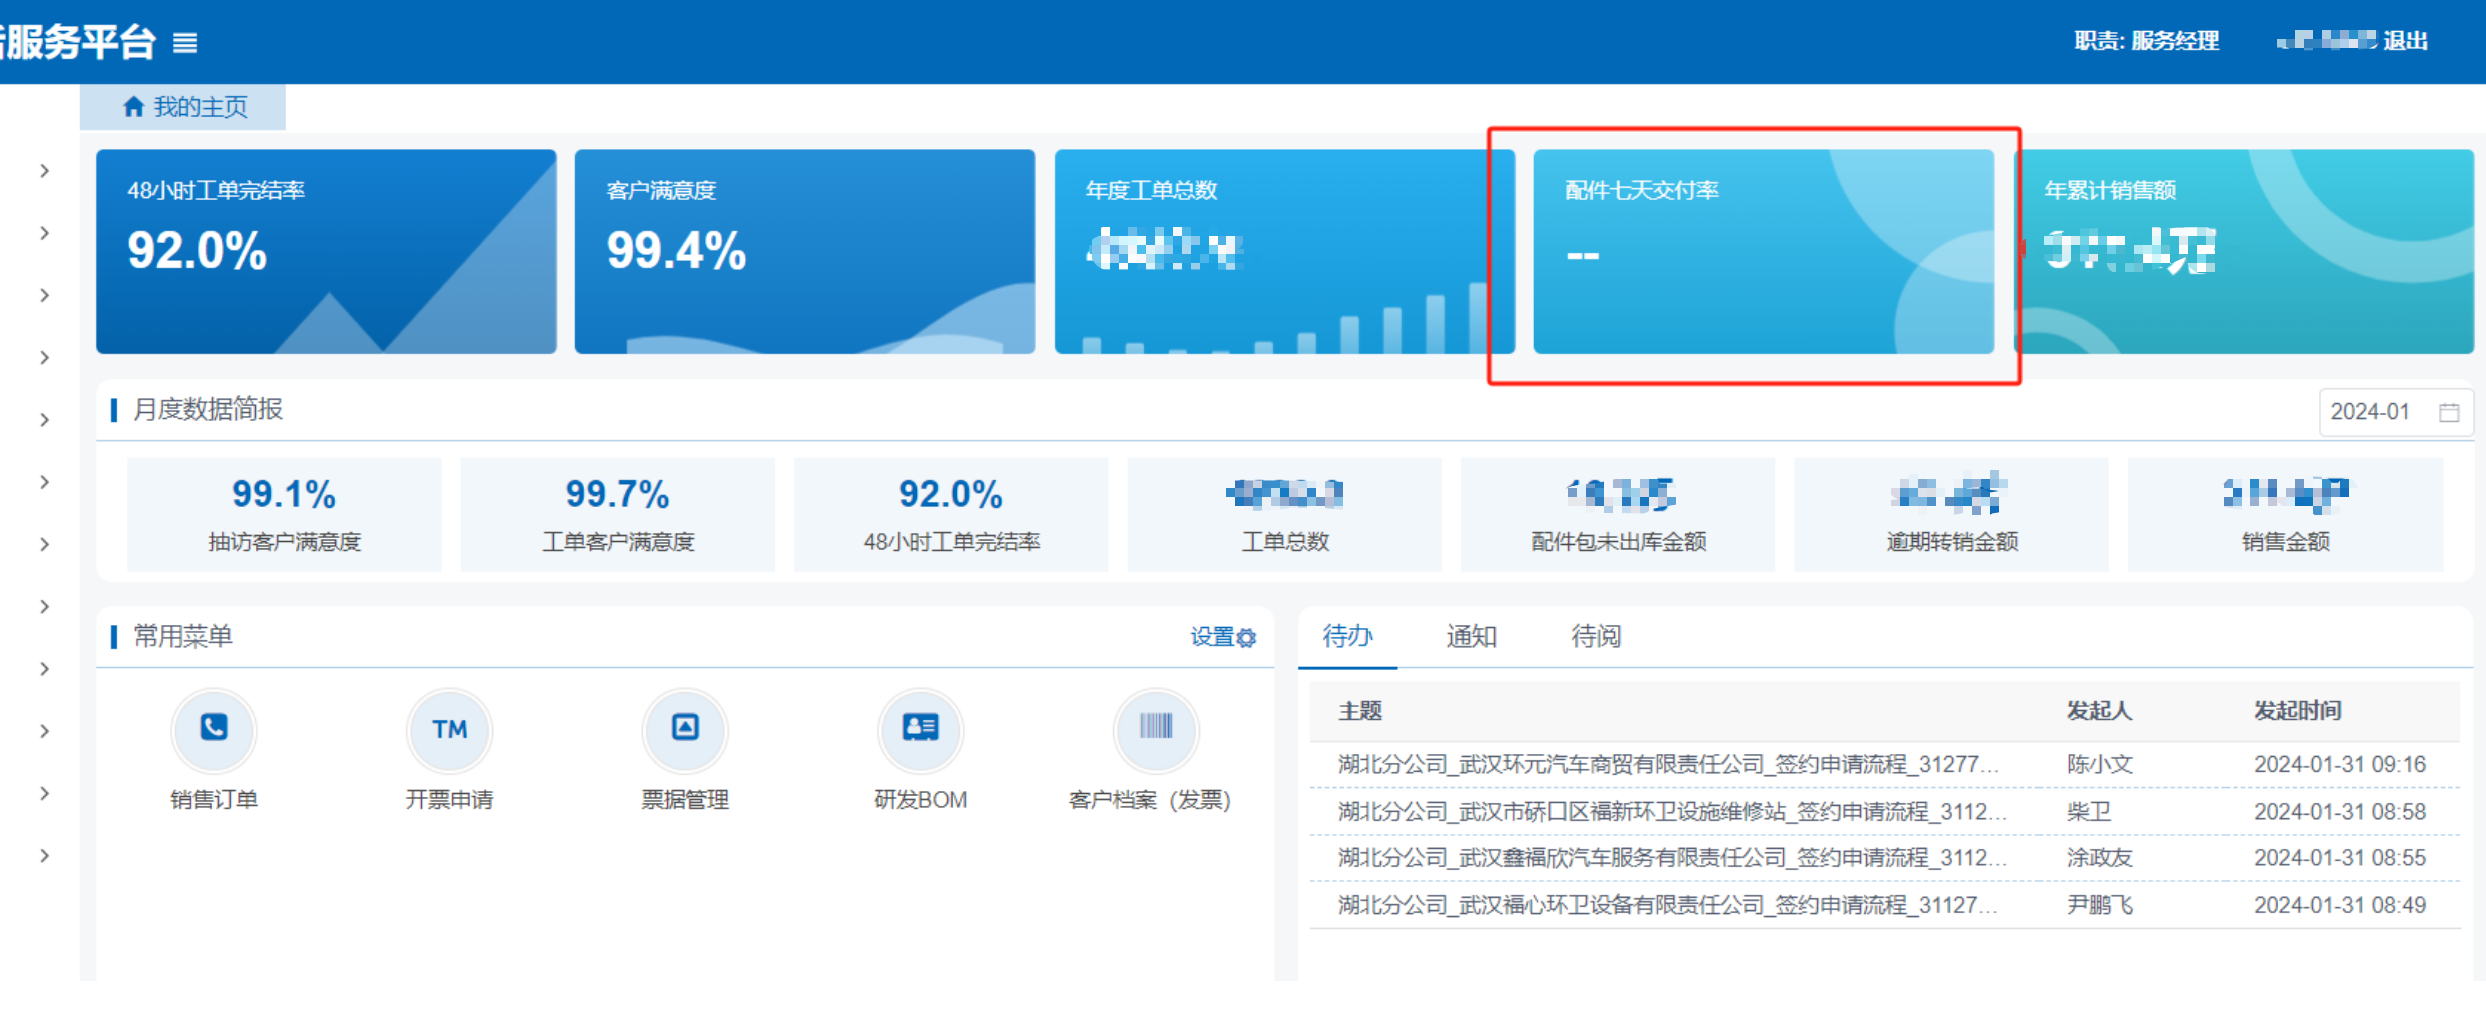The image size is (2486, 1010).
Task: Open the 销售订单 phone icon
Action: point(214,729)
